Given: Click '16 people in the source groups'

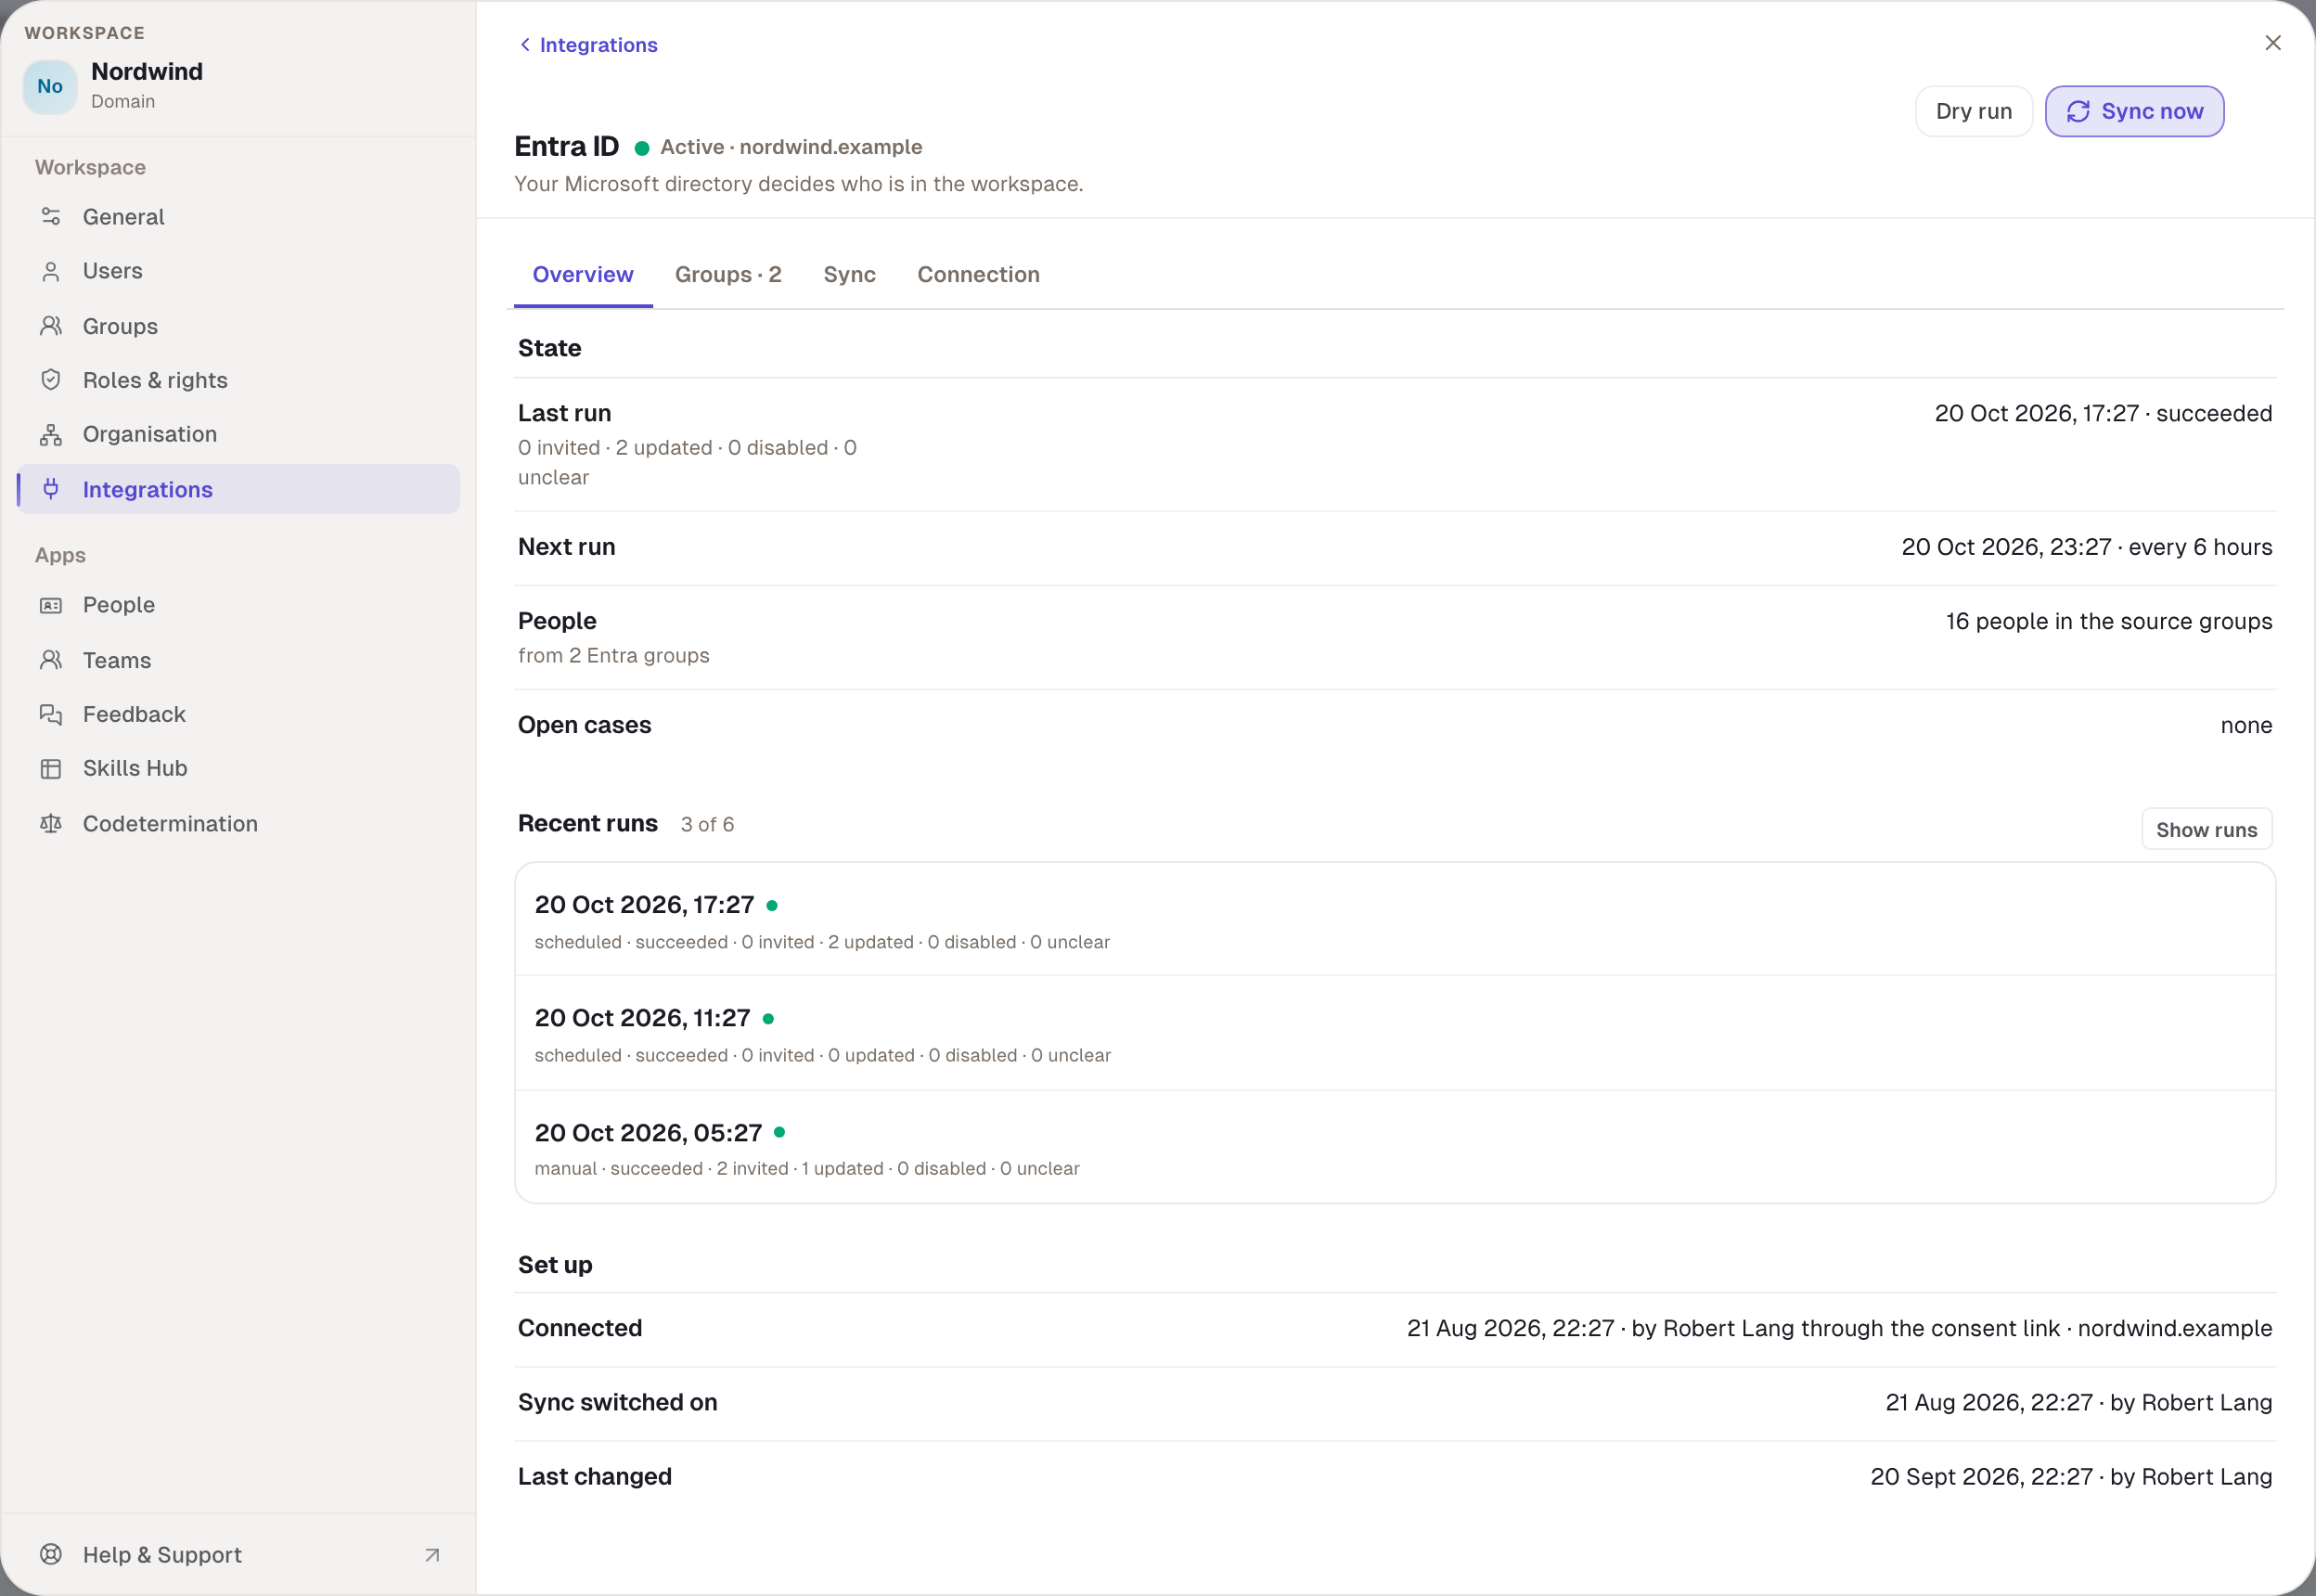Looking at the screenshot, I should coord(2109,621).
